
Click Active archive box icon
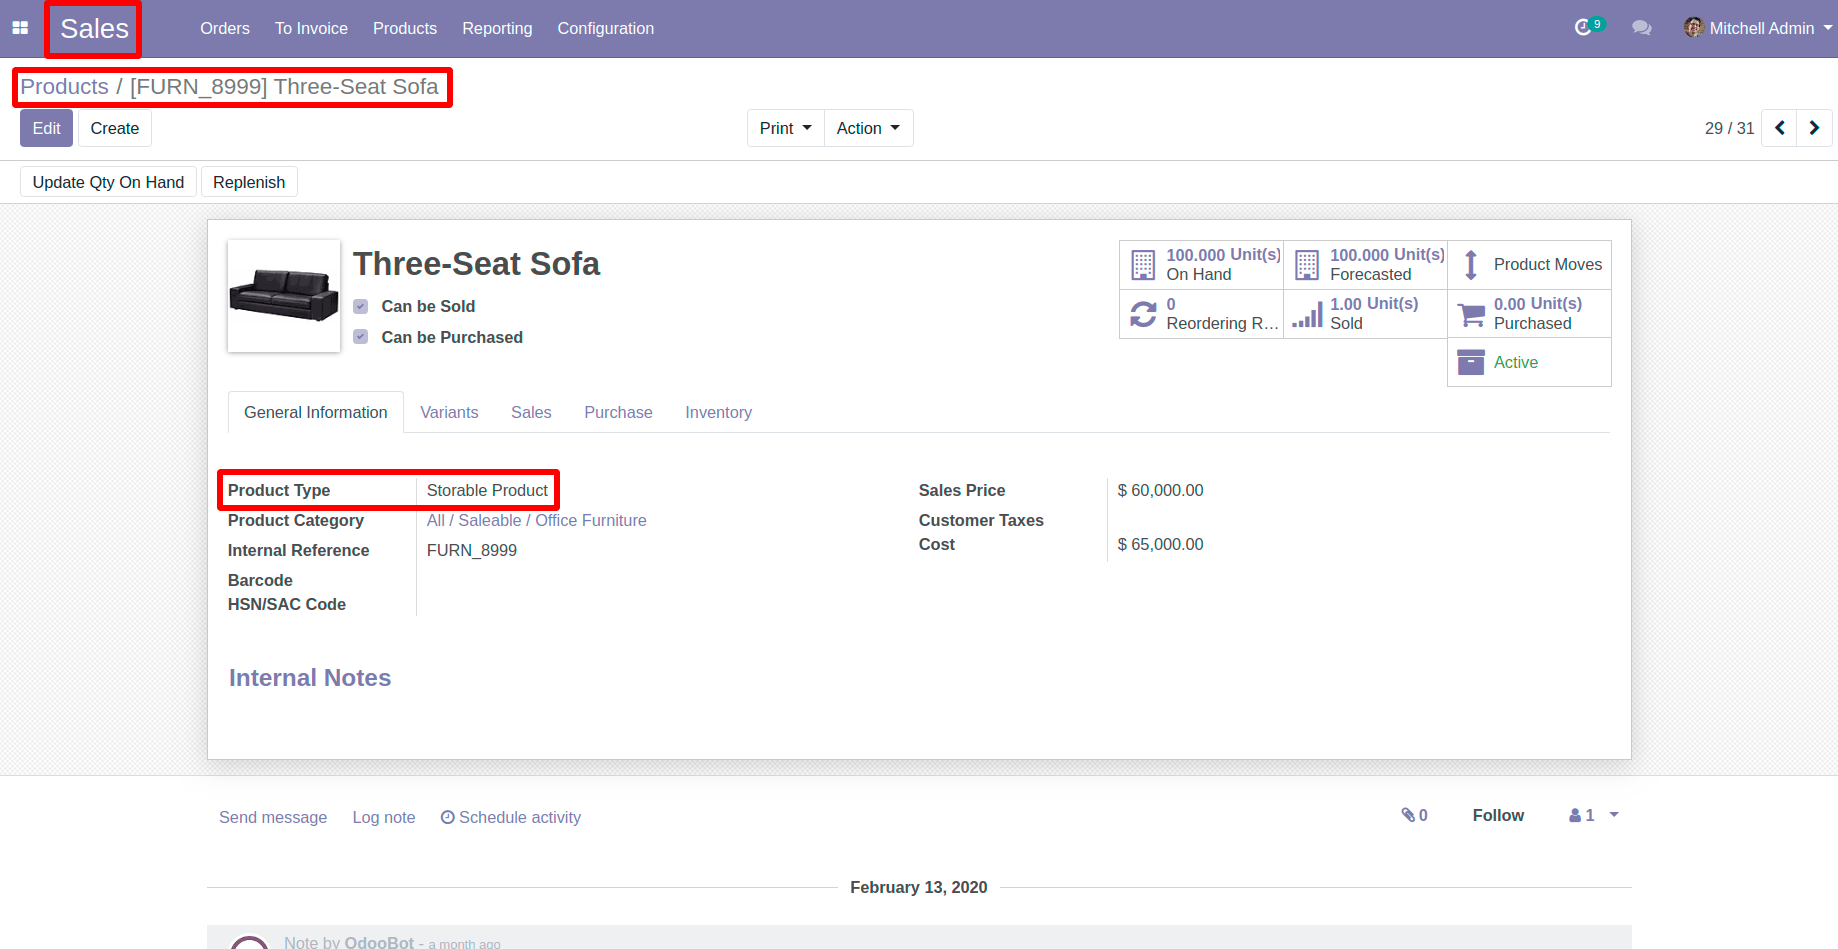click(1471, 362)
